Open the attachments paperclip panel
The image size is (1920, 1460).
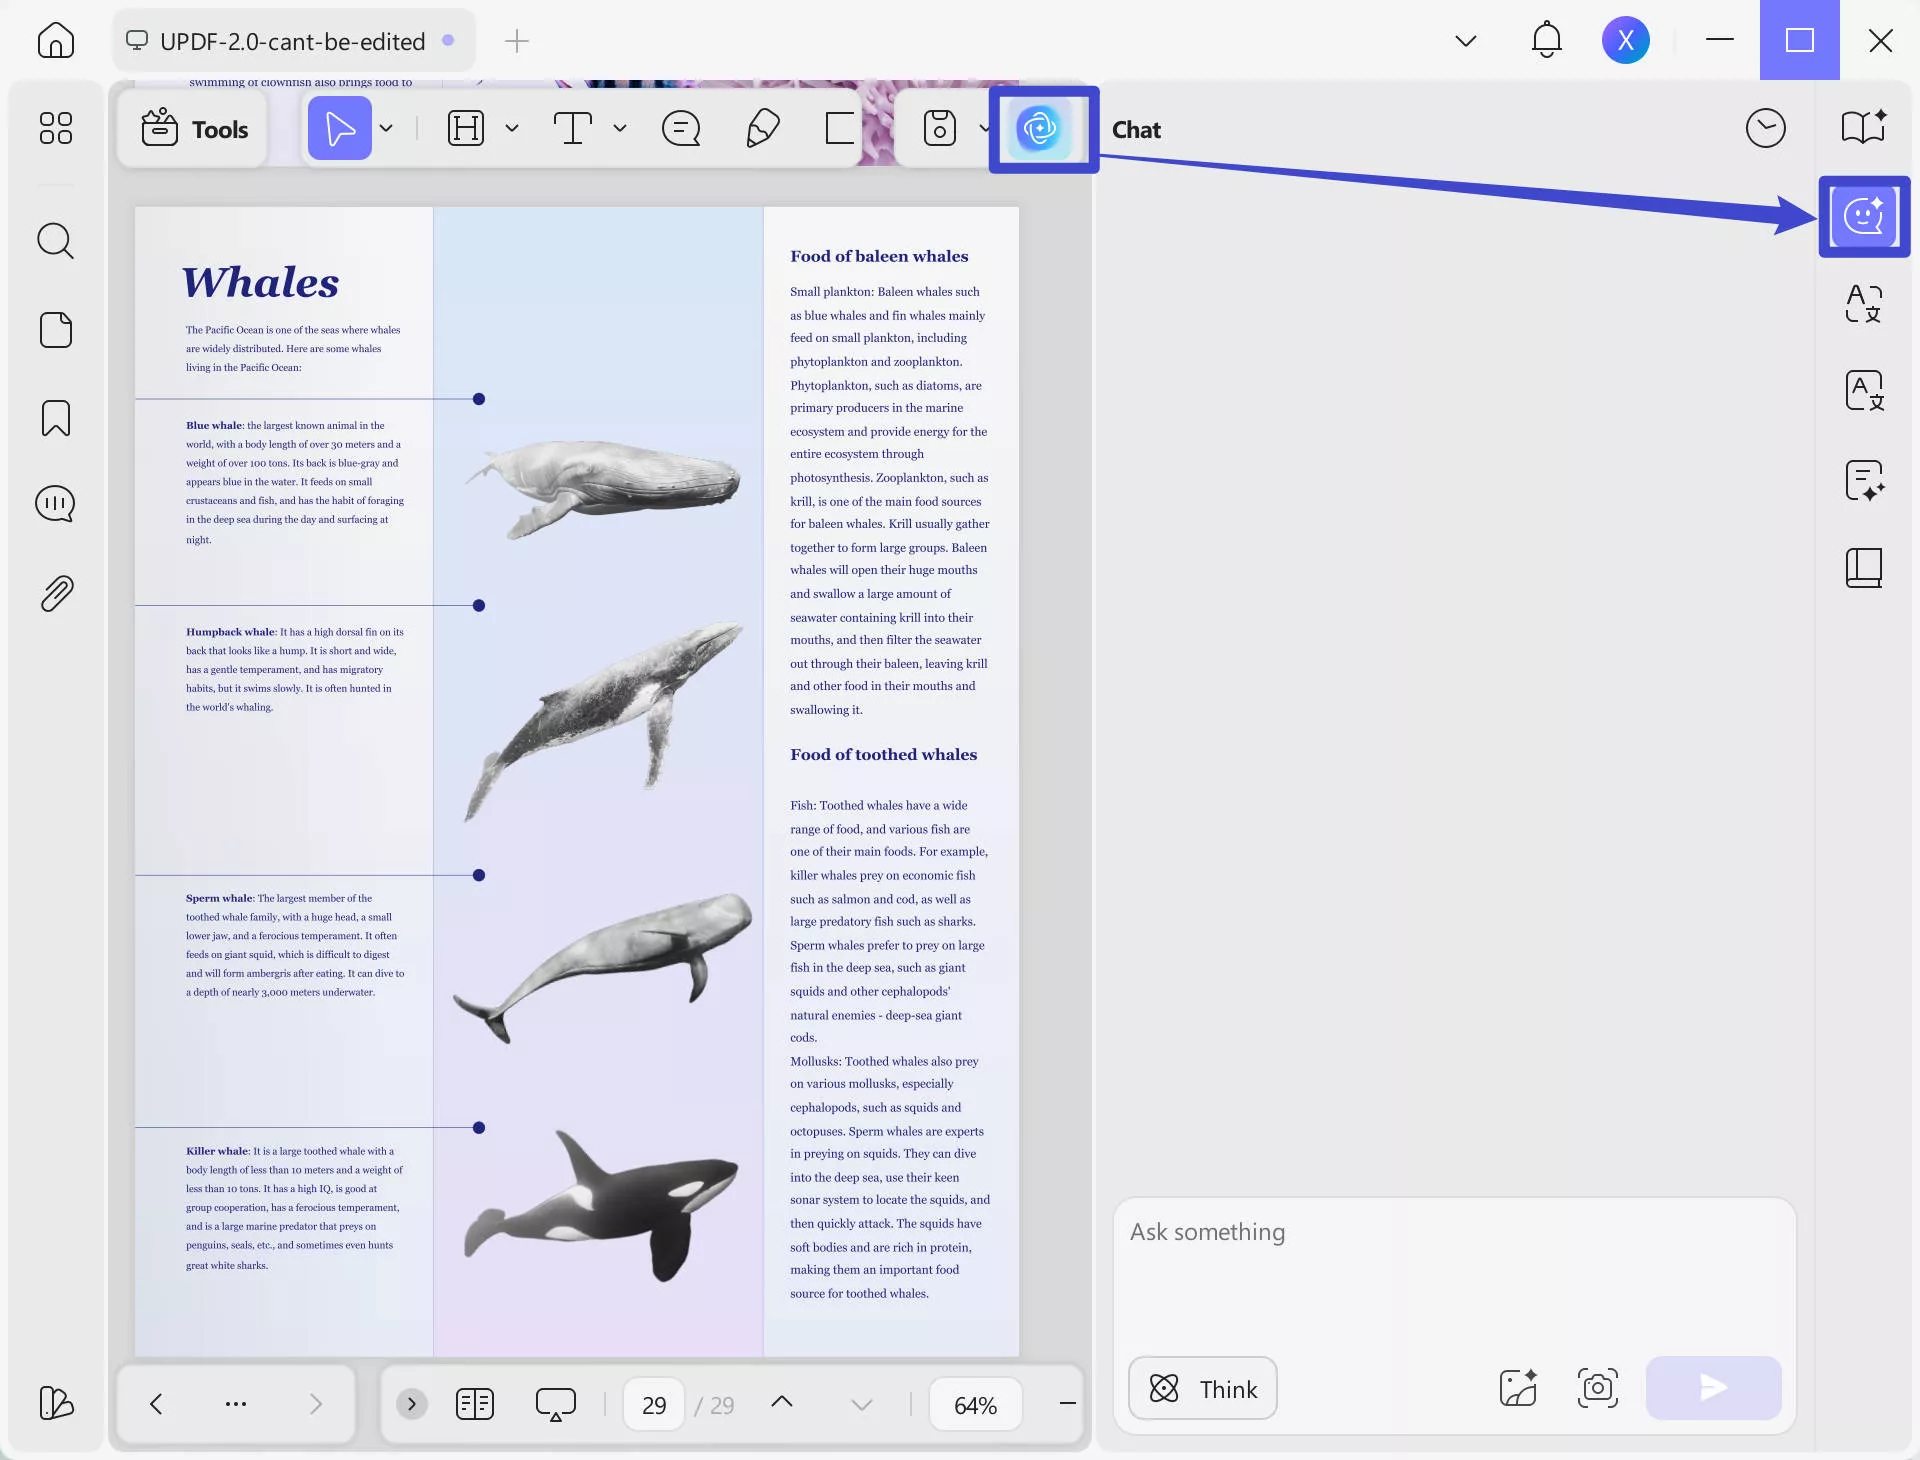[56, 594]
